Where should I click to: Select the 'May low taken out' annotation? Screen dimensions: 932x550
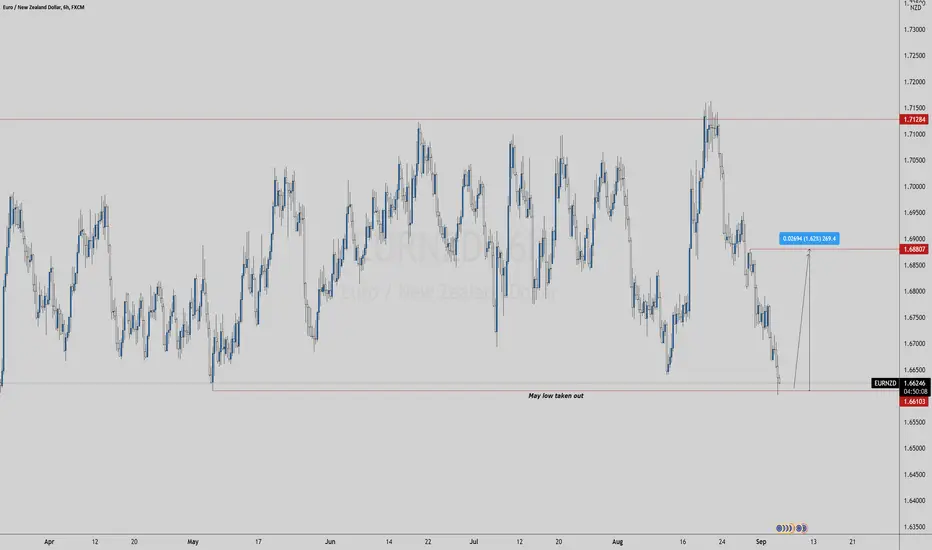coord(556,395)
